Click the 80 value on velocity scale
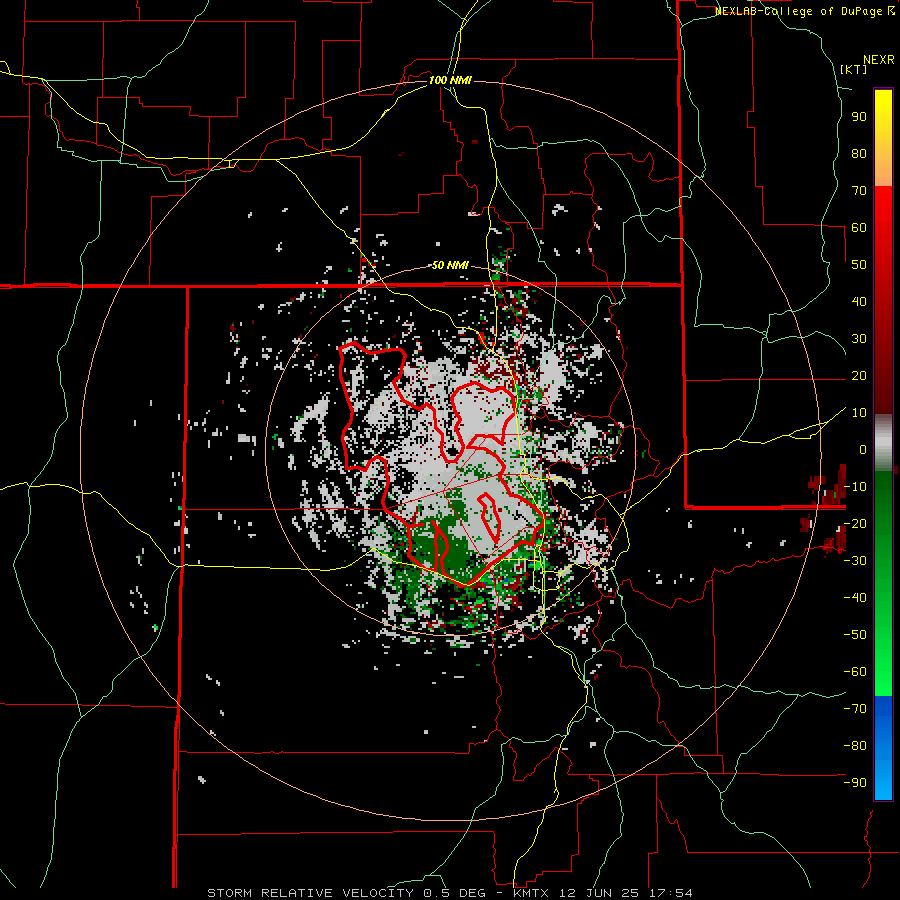Screen dimensions: 900x900 [859, 154]
